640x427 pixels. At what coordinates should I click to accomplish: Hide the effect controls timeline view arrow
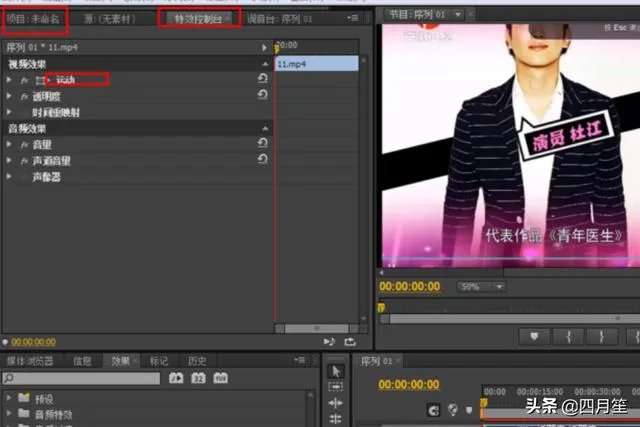pyautogui.click(x=264, y=47)
